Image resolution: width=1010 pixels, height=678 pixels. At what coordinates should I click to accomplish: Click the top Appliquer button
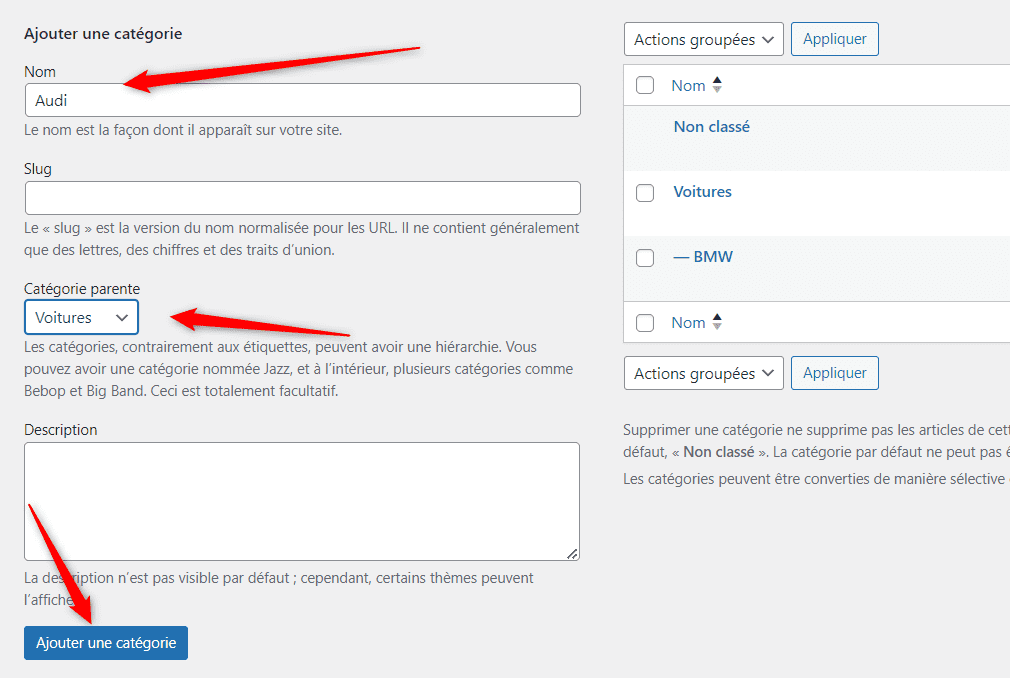coord(834,39)
